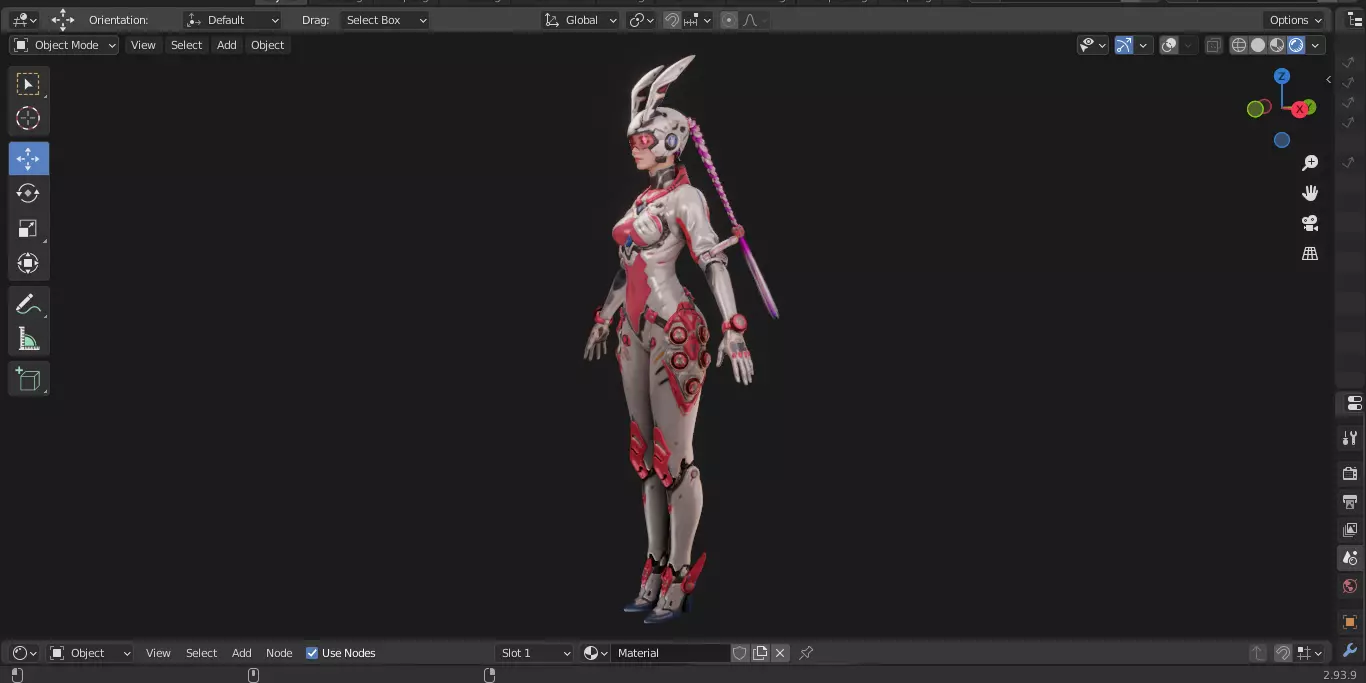Open the viewport Object menu
The height and width of the screenshot is (683, 1366).
pos(267,45)
